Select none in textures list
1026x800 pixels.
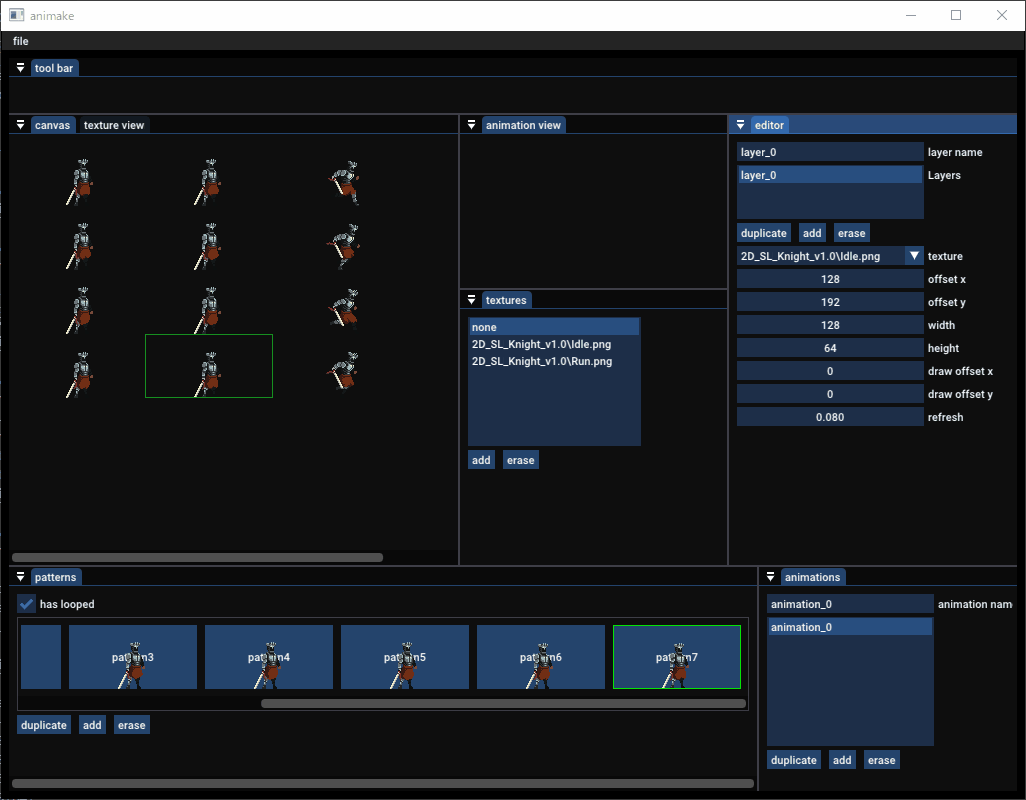click(554, 327)
